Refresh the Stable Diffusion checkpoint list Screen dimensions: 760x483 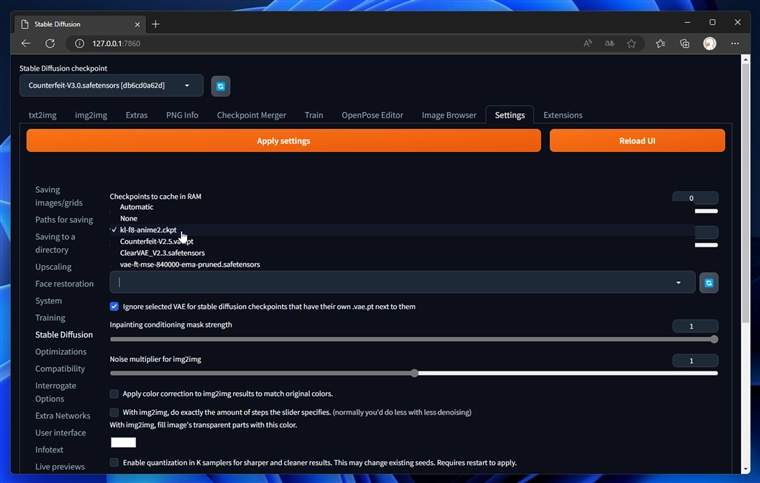tap(221, 86)
